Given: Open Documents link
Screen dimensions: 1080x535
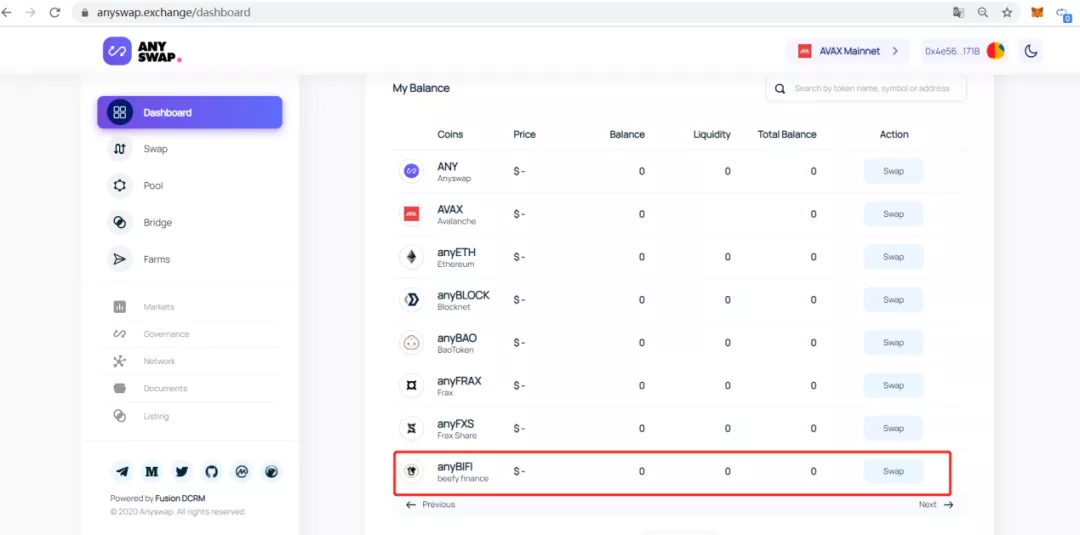Looking at the screenshot, I should coord(165,388).
